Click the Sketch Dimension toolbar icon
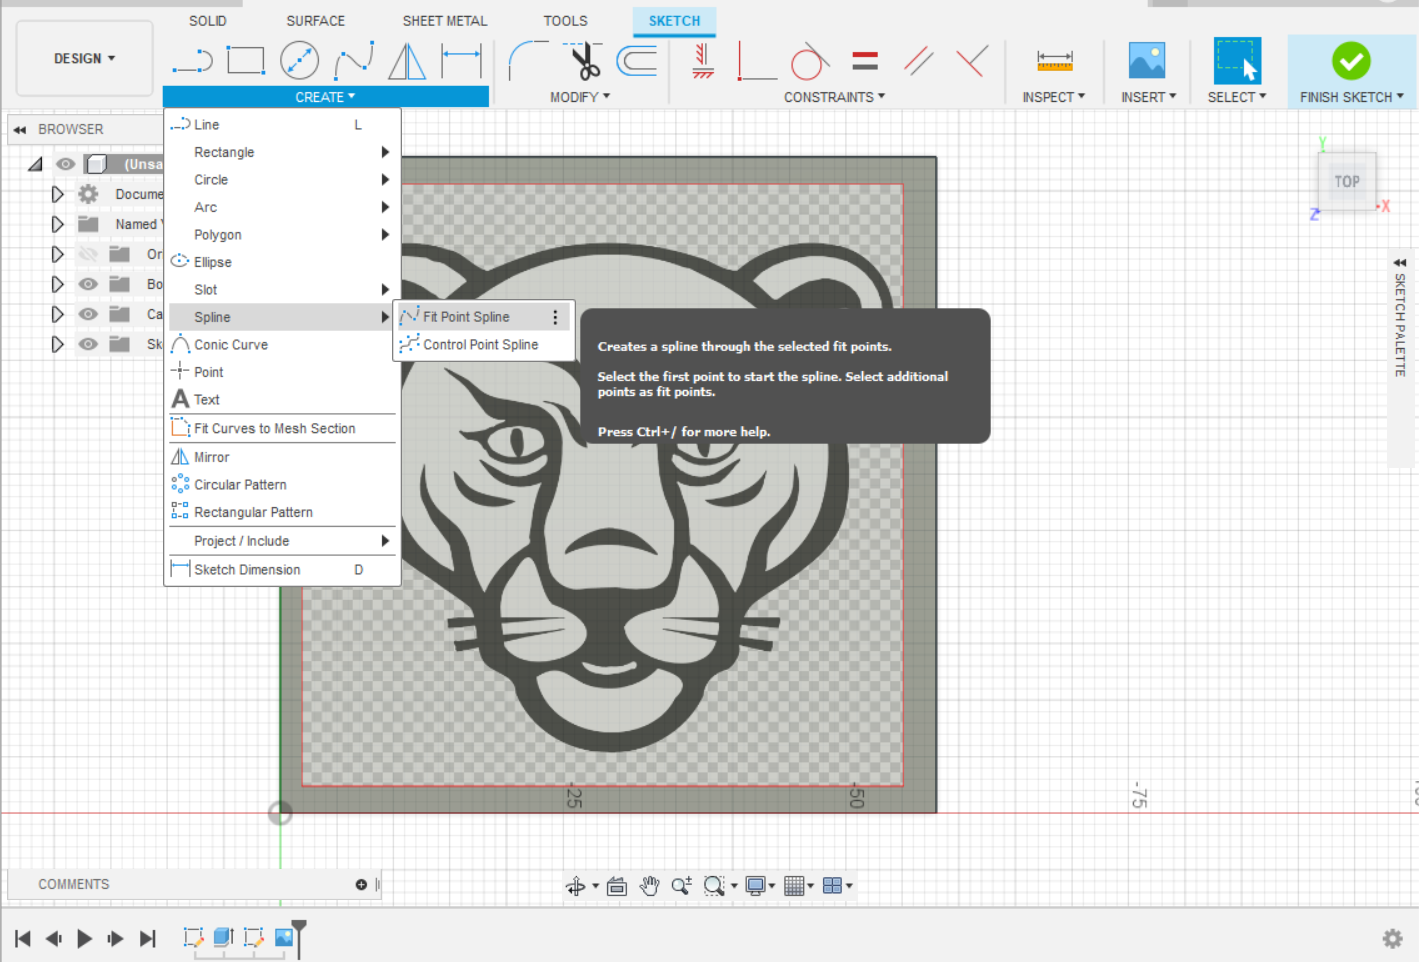Image resolution: width=1419 pixels, height=962 pixels. [x=461, y=61]
